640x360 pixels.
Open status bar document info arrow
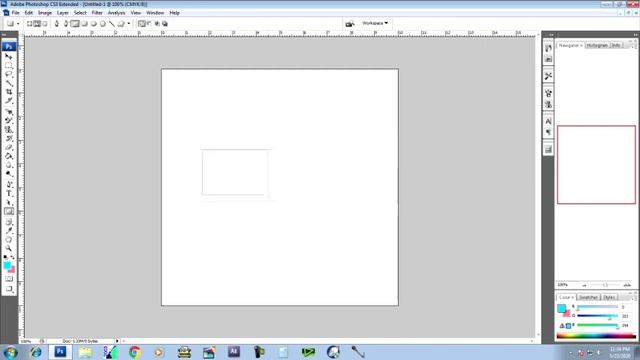click(x=117, y=341)
